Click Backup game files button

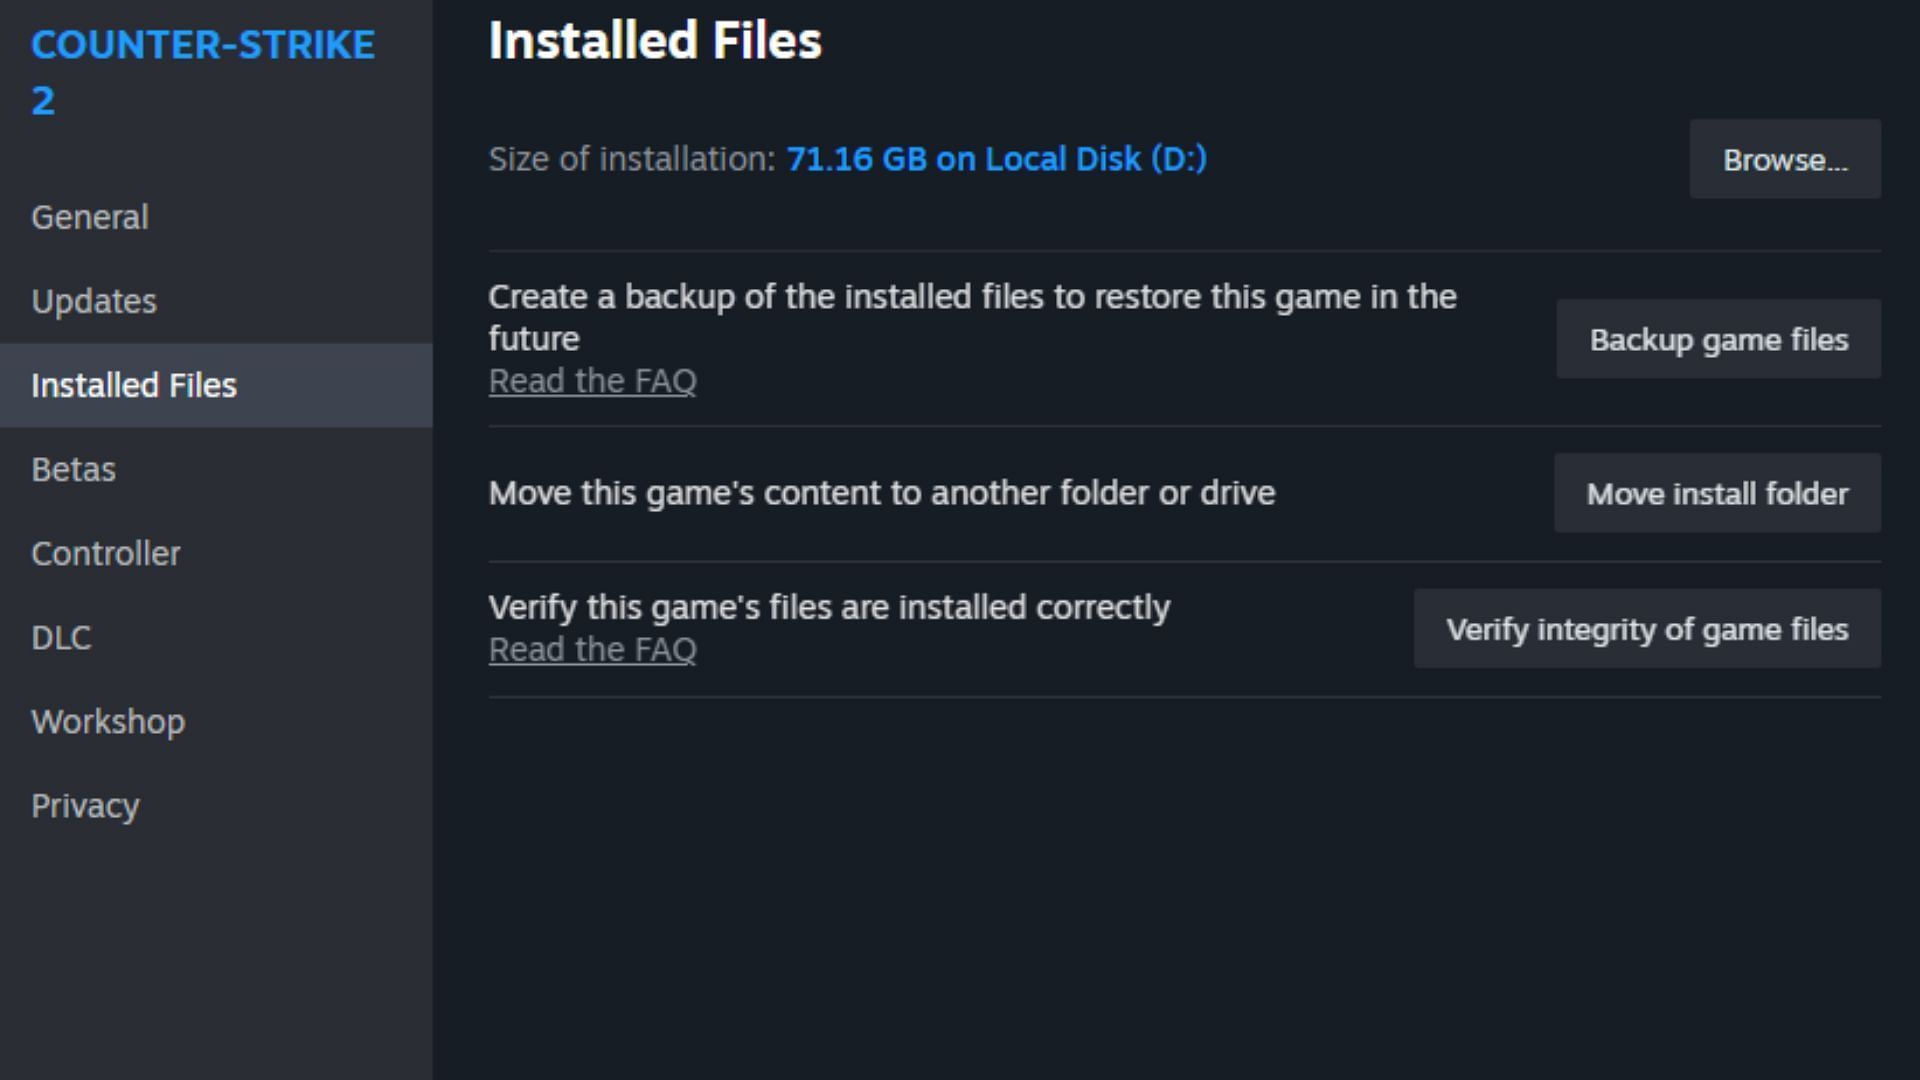1718,339
